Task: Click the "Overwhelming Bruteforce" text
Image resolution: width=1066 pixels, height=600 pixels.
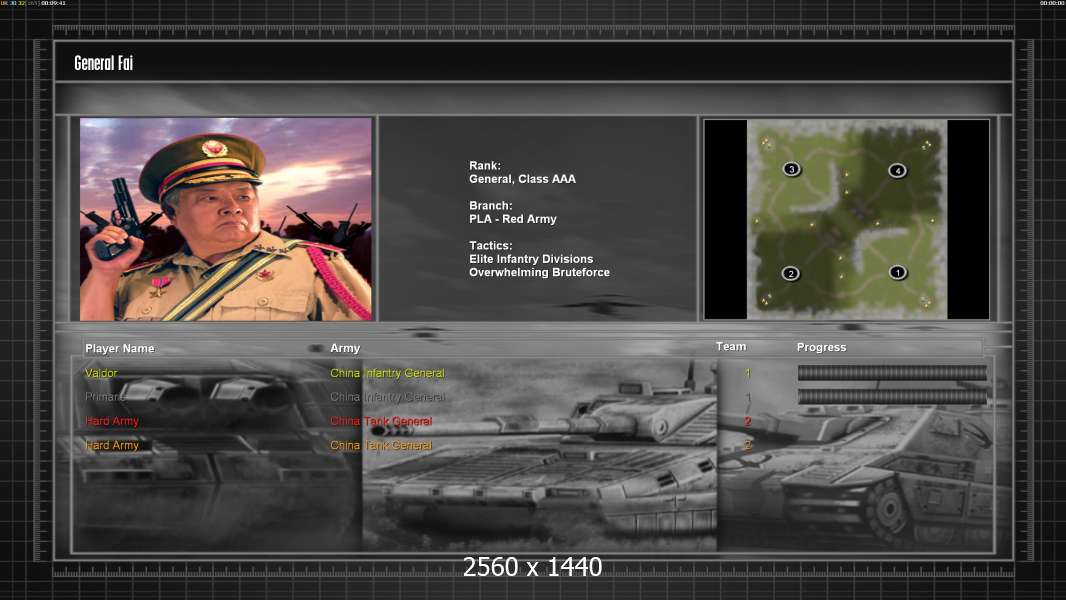Action: tap(539, 272)
